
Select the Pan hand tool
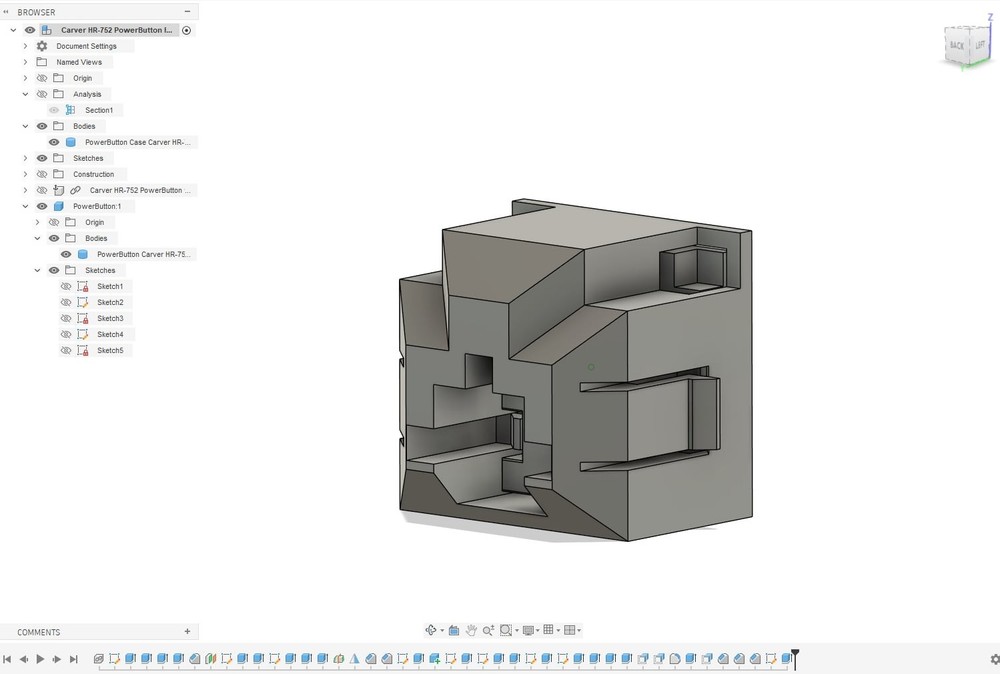coord(471,630)
